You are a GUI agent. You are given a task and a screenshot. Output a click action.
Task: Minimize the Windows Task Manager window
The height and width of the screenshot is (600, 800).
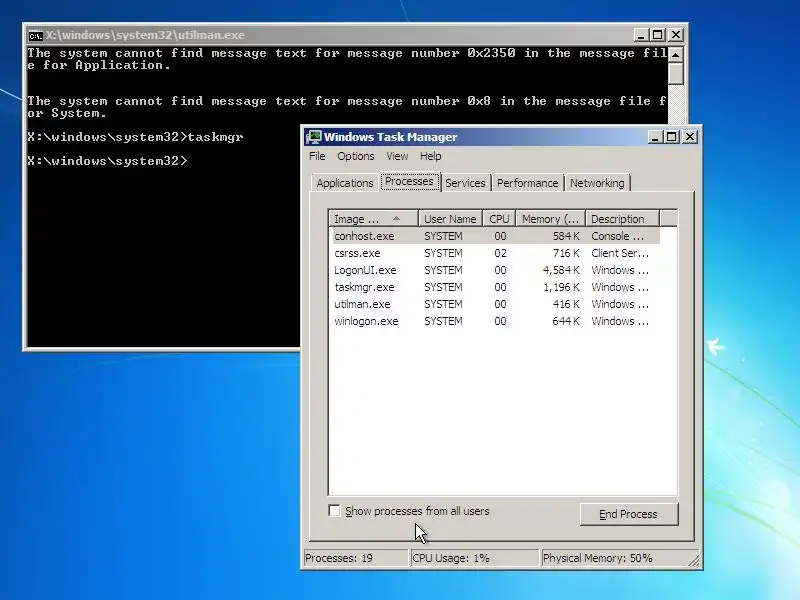655,137
